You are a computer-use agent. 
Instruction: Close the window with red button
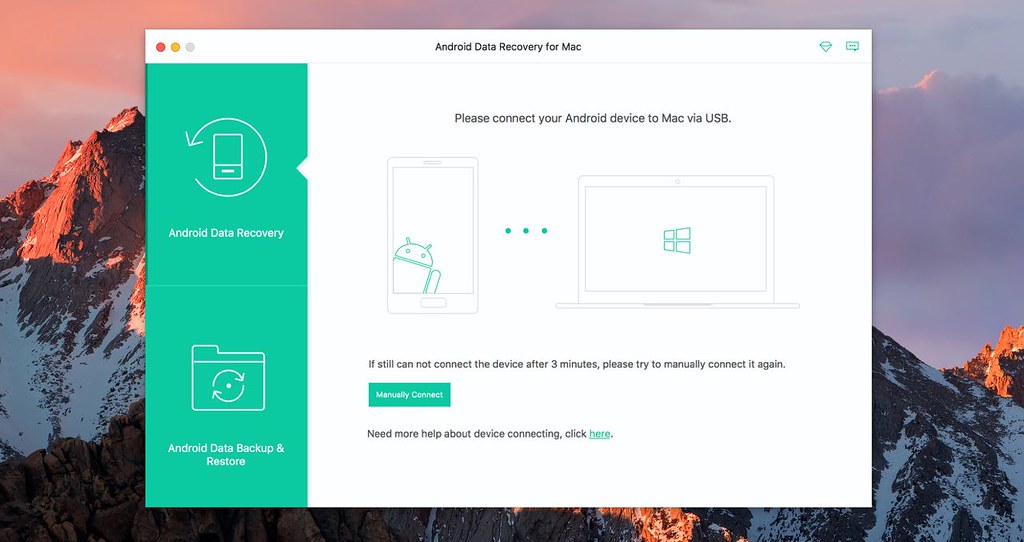(161, 47)
